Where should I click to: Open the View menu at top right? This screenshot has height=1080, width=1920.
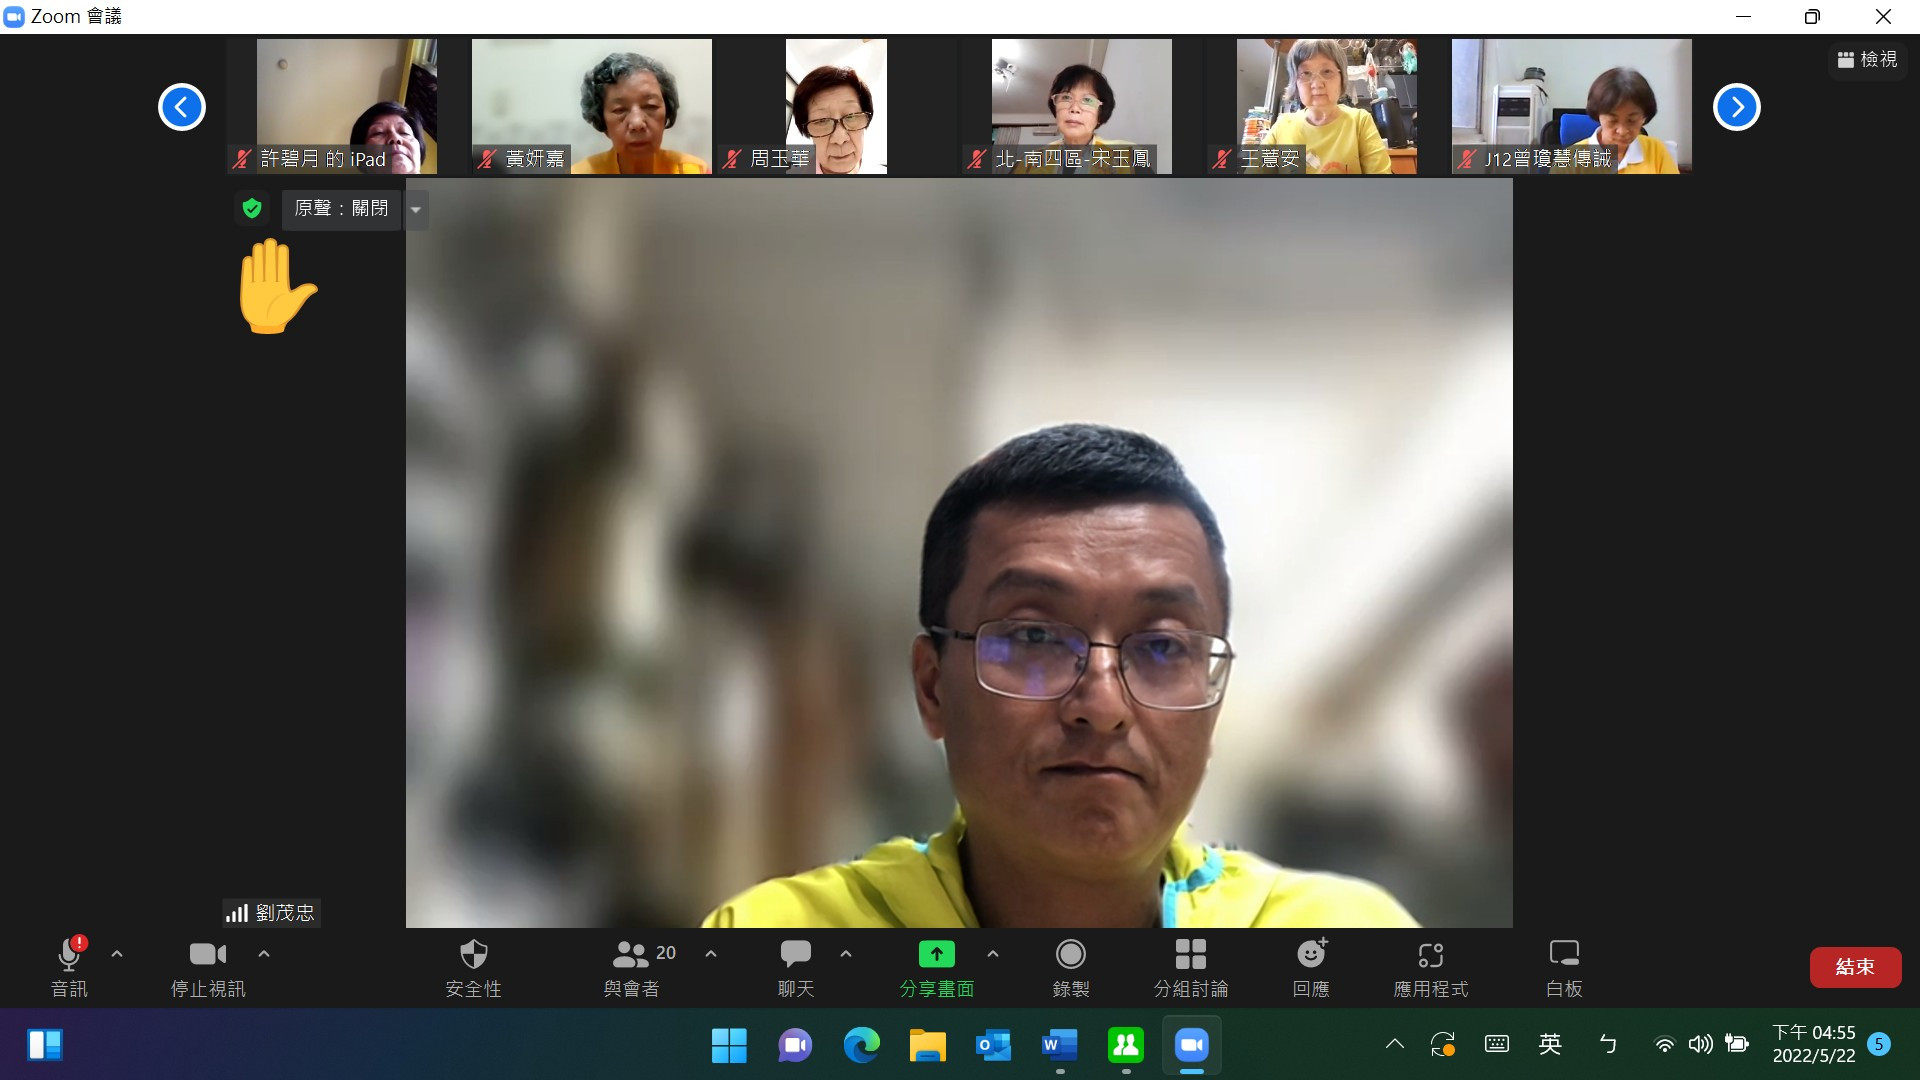pos(1867,60)
